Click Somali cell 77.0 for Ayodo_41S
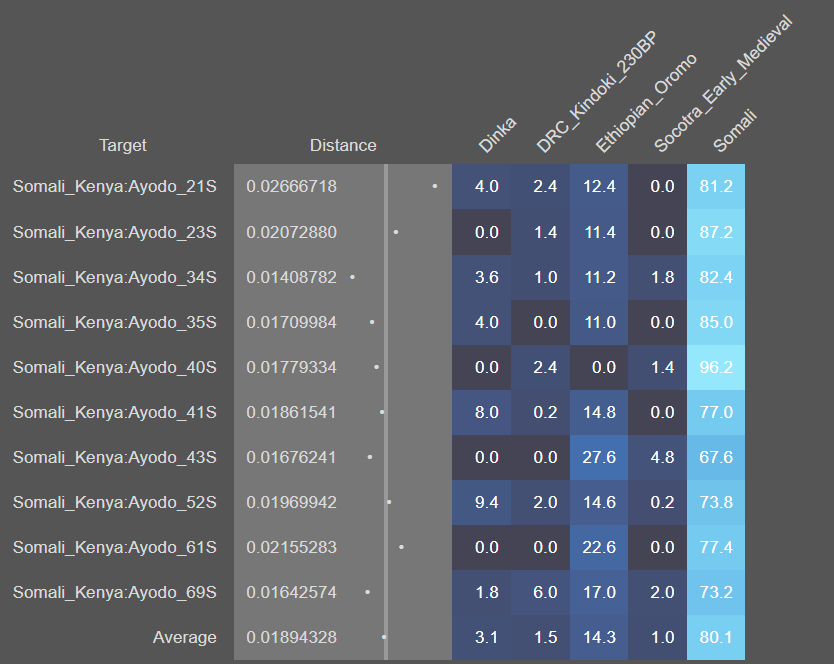834x664 pixels. (716, 412)
